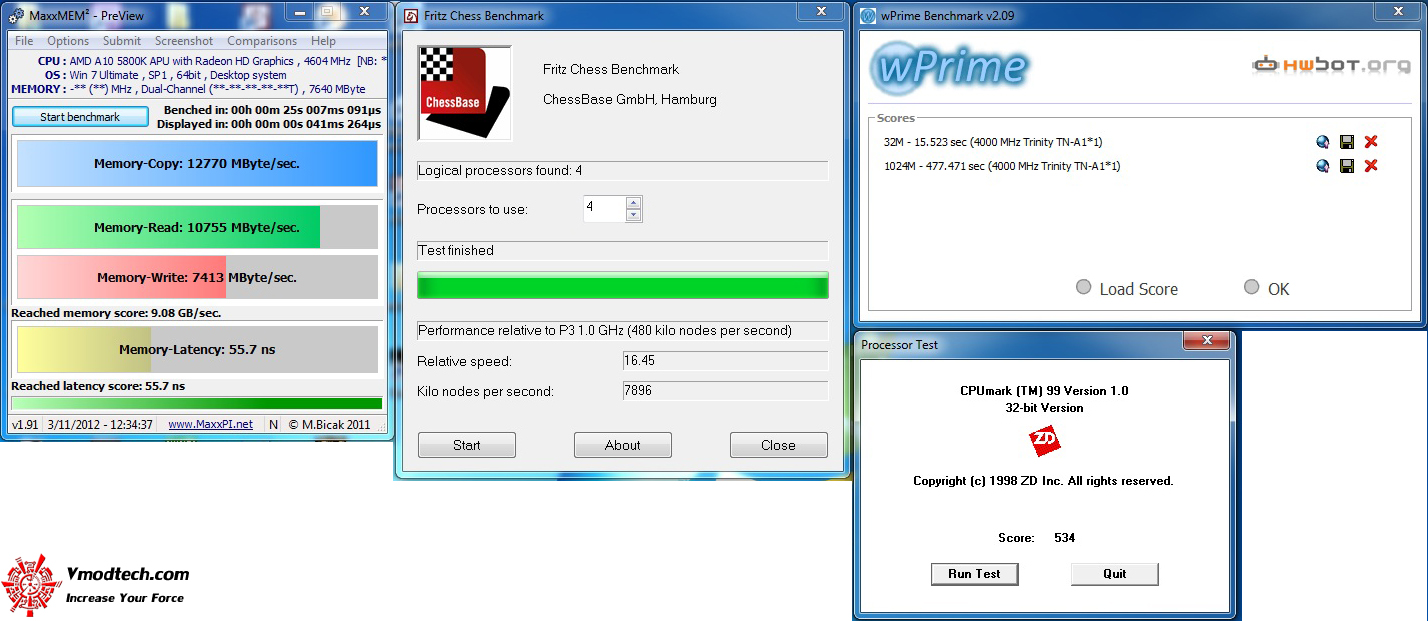The width and height of the screenshot is (1428, 621).
Task: Click the Run Test button
Action: click(974, 574)
